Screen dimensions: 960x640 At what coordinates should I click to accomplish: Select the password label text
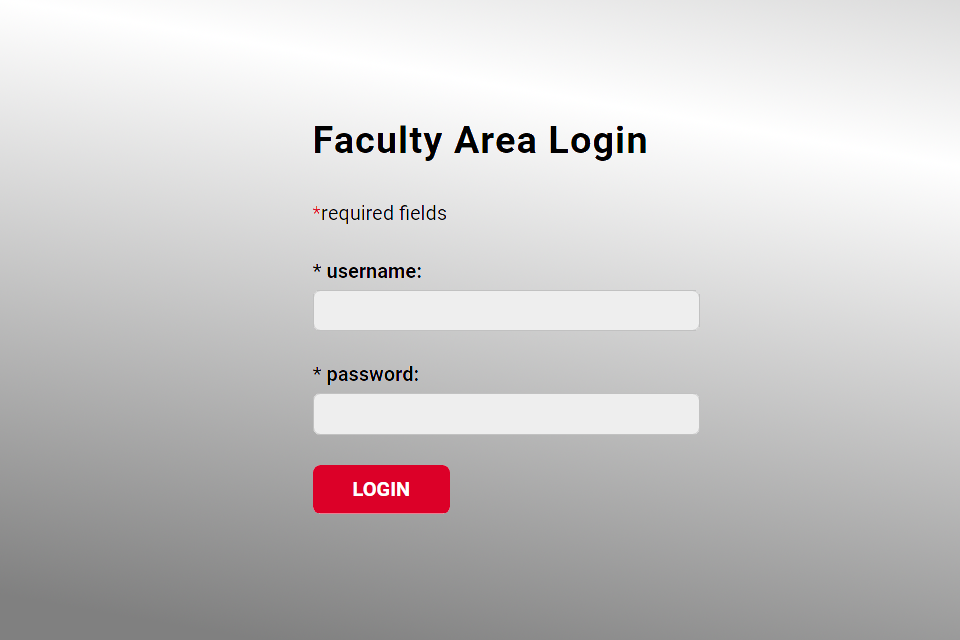[372, 374]
